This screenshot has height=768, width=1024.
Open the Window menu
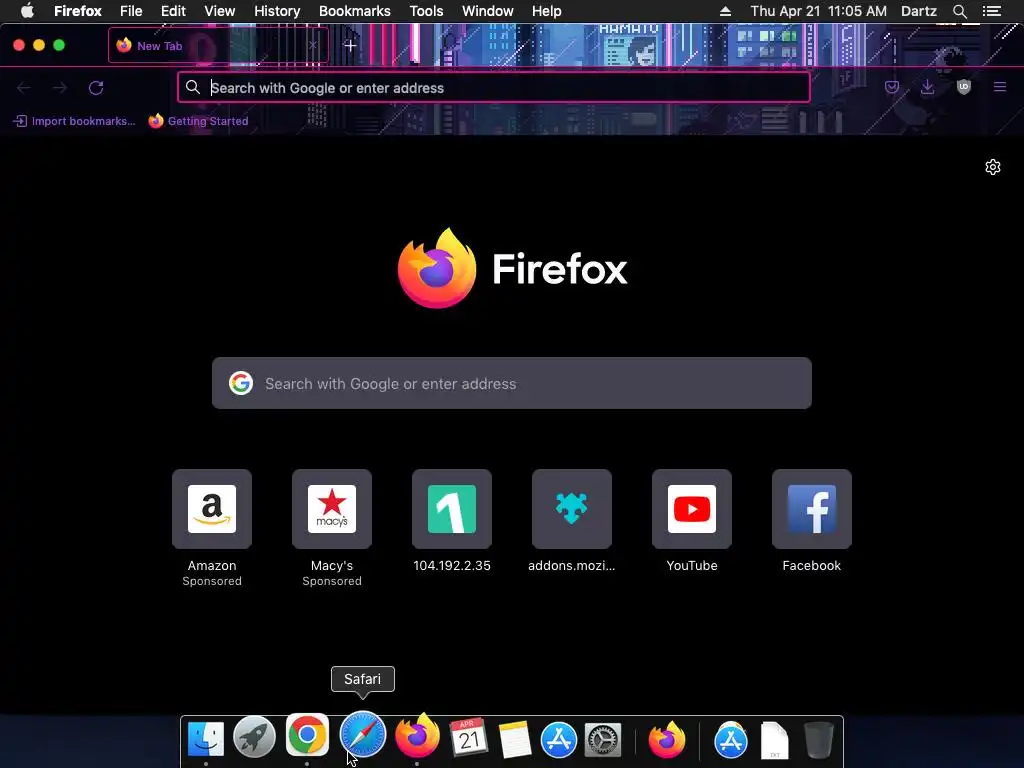coord(488,11)
